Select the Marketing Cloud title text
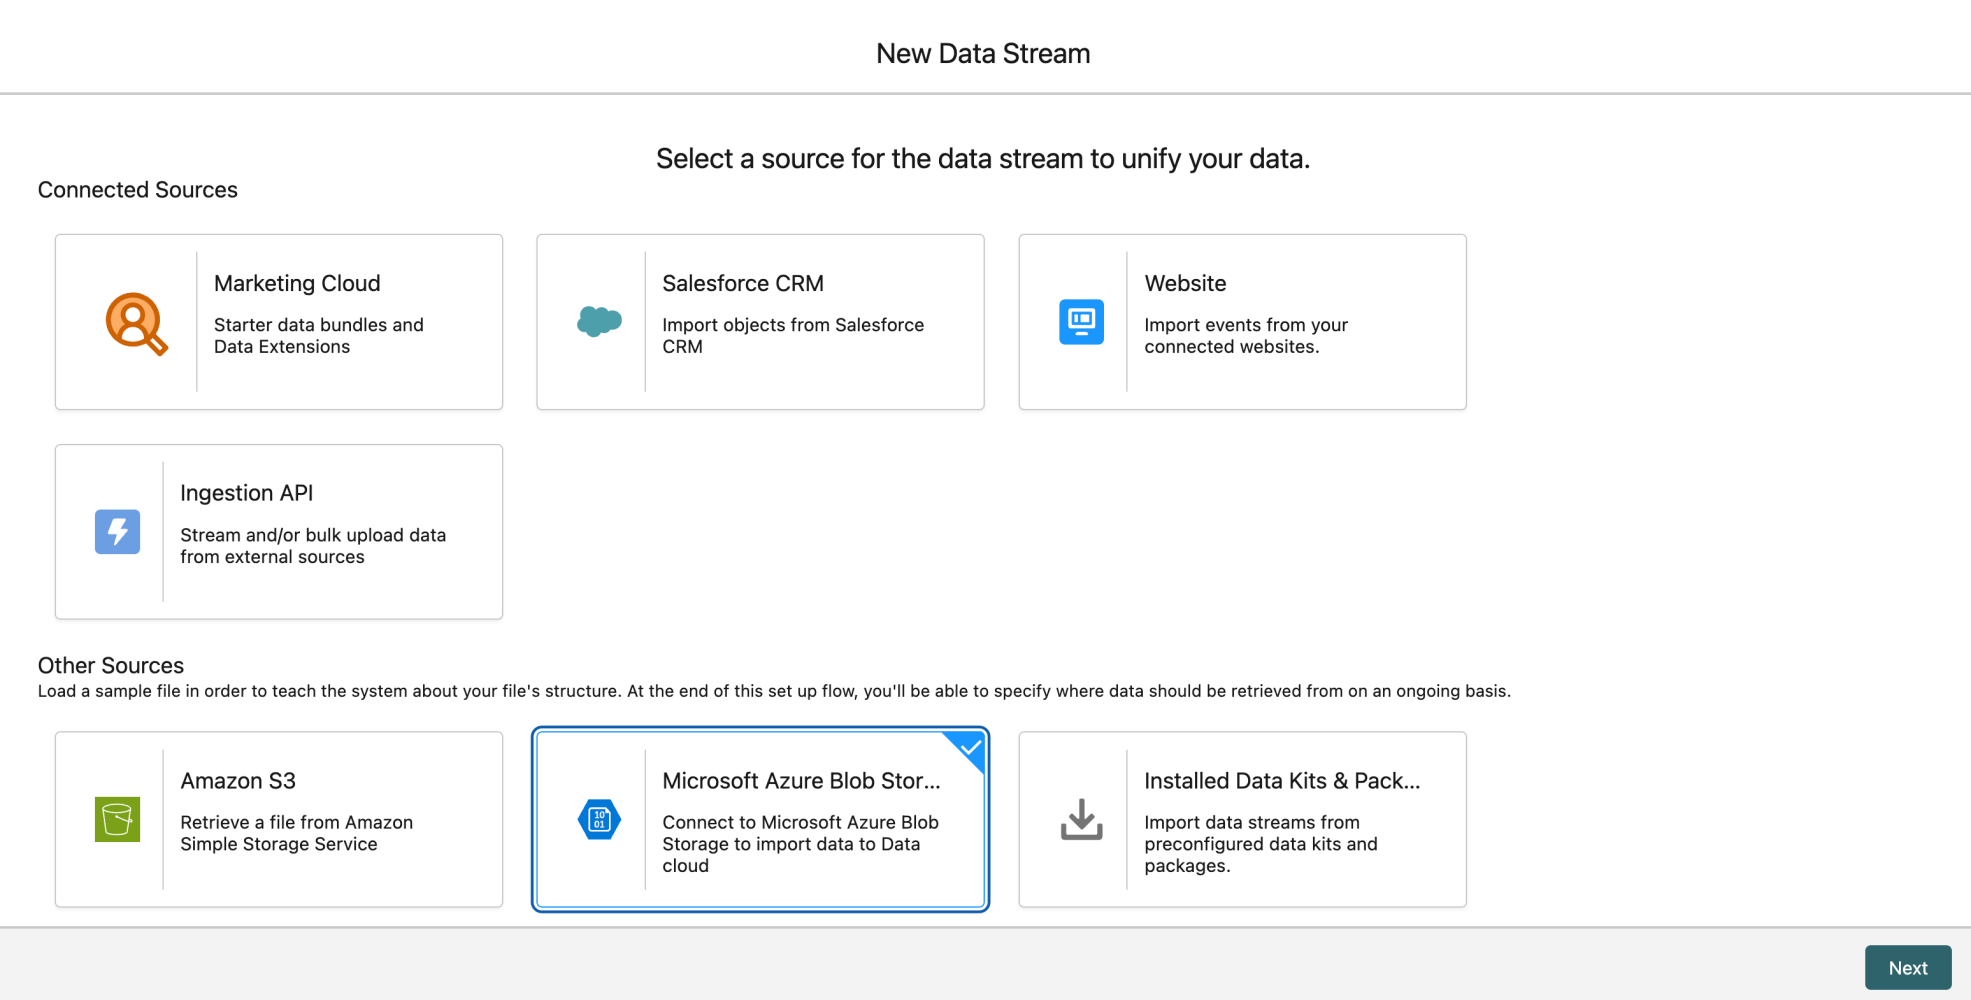 (297, 283)
